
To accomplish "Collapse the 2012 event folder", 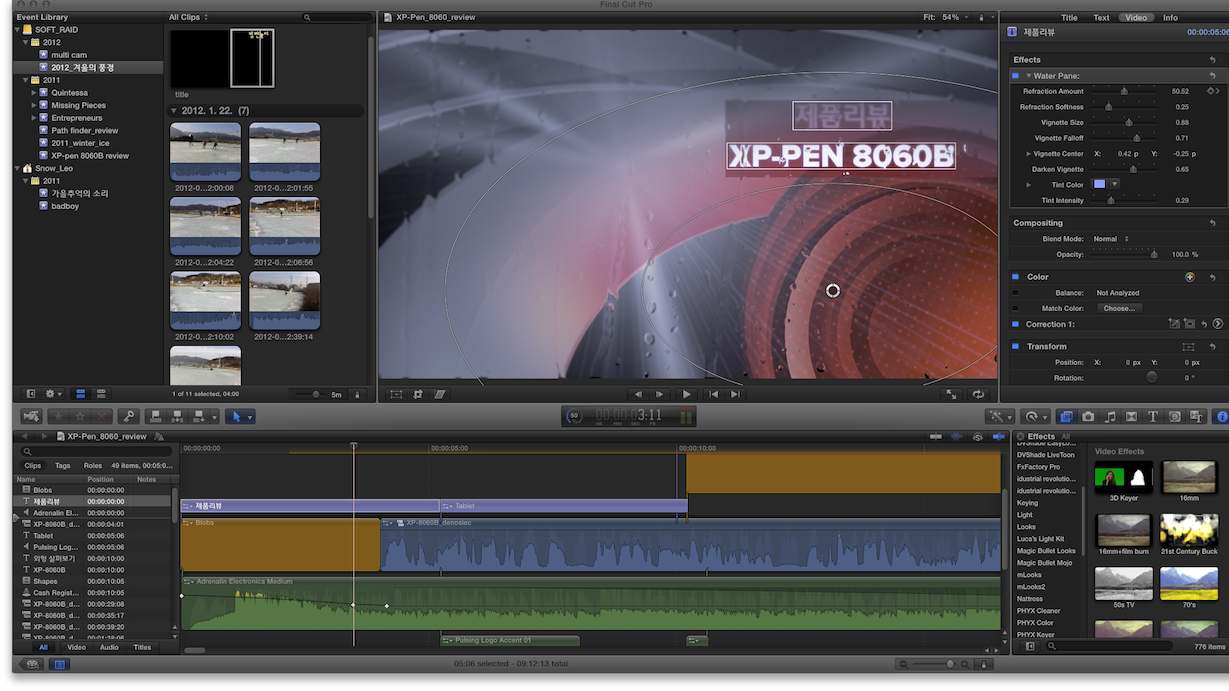I will (24, 43).
